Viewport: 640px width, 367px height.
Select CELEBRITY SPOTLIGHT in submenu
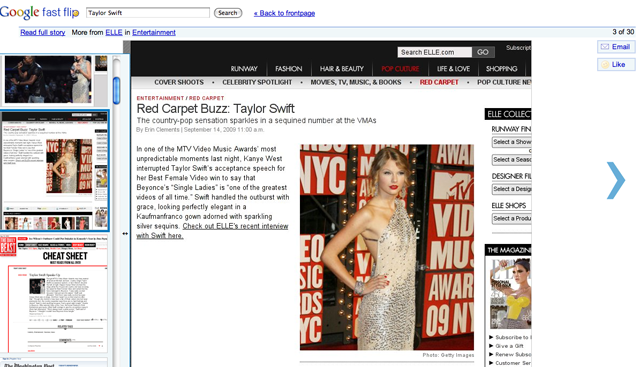point(257,82)
